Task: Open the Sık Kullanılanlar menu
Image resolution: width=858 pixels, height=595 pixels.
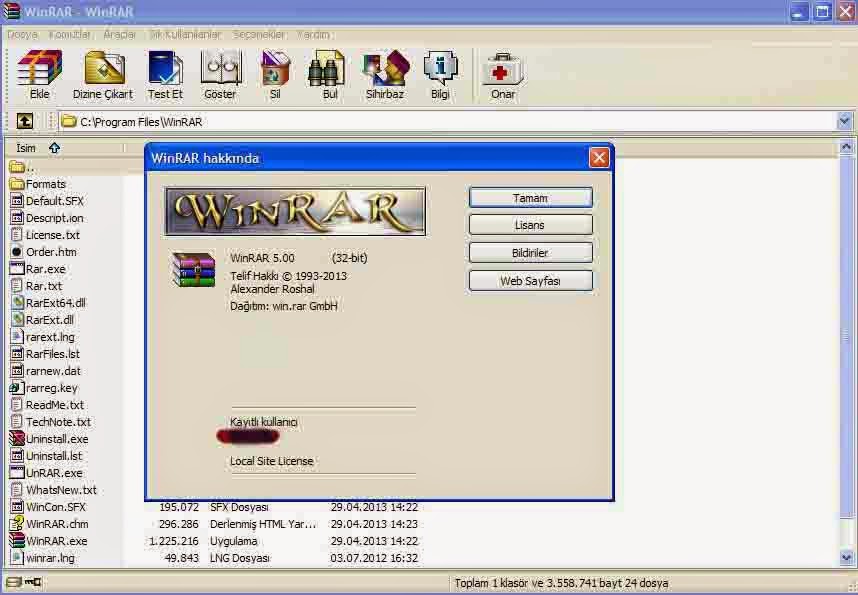Action: point(185,34)
